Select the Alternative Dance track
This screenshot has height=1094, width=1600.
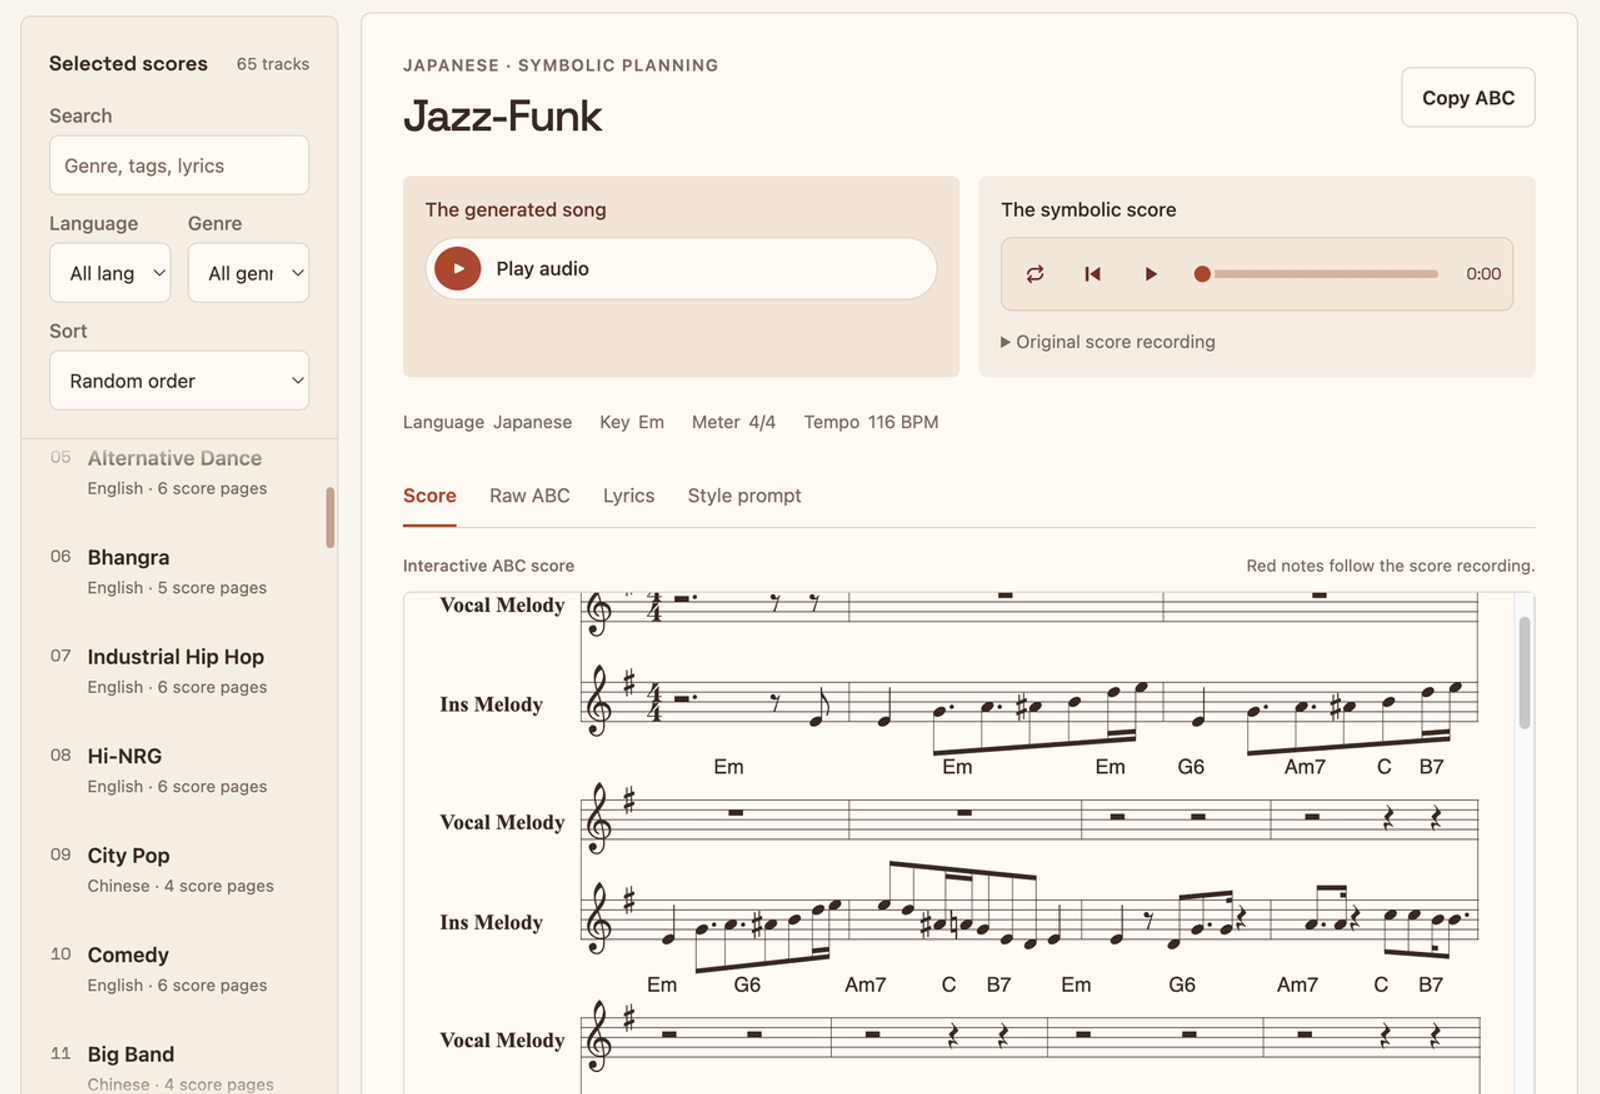click(179, 472)
